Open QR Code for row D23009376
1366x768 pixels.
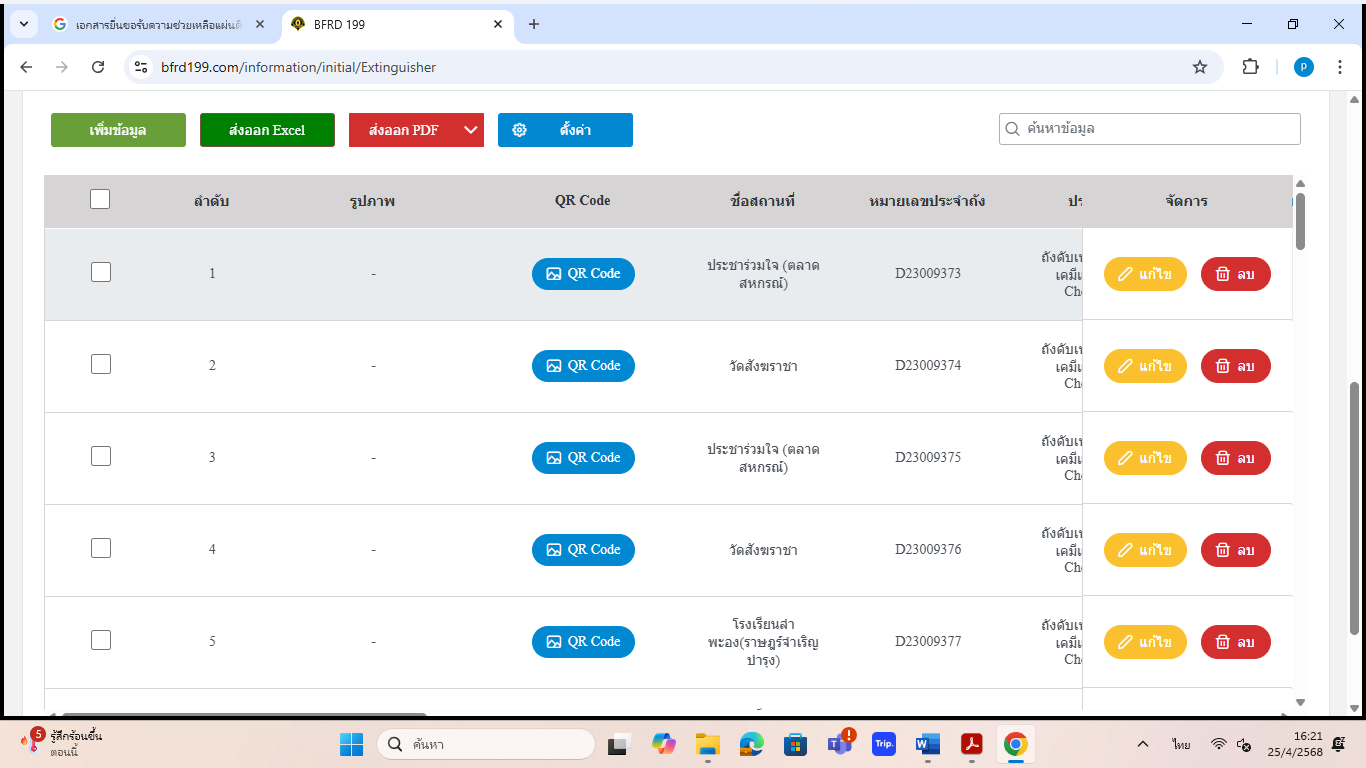click(583, 550)
